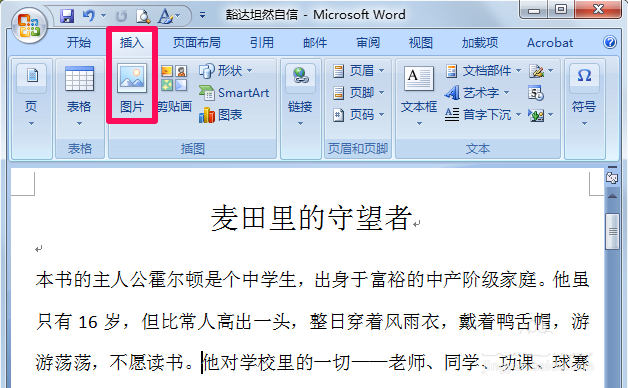Open the 页面布局 tab
Screen dimensions: 628x388
click(197, 42)
